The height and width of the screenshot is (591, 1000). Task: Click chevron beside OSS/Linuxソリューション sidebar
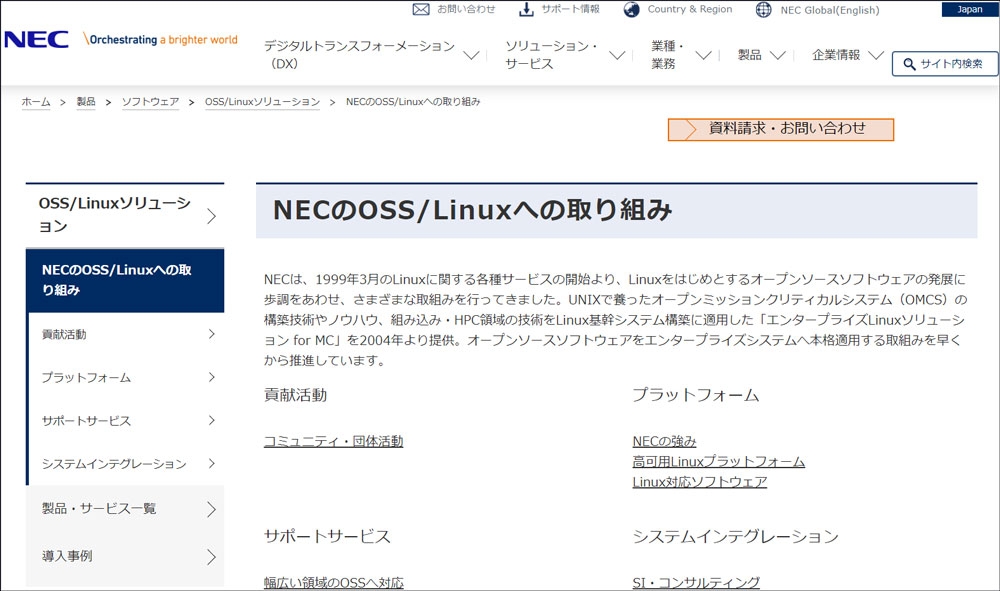coord(212,216)
